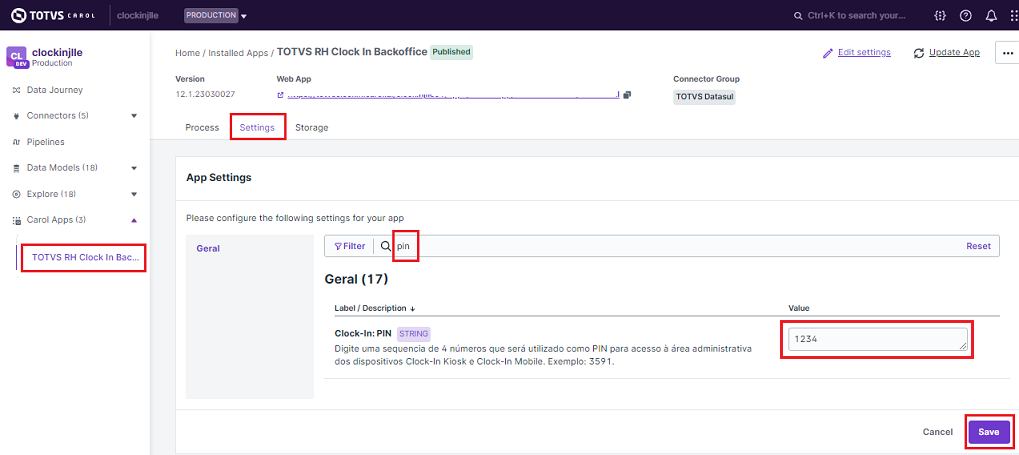Viewport: 1019px width, 455px height.
Task: Click Edit settings link
Action: tap(864, 52)
